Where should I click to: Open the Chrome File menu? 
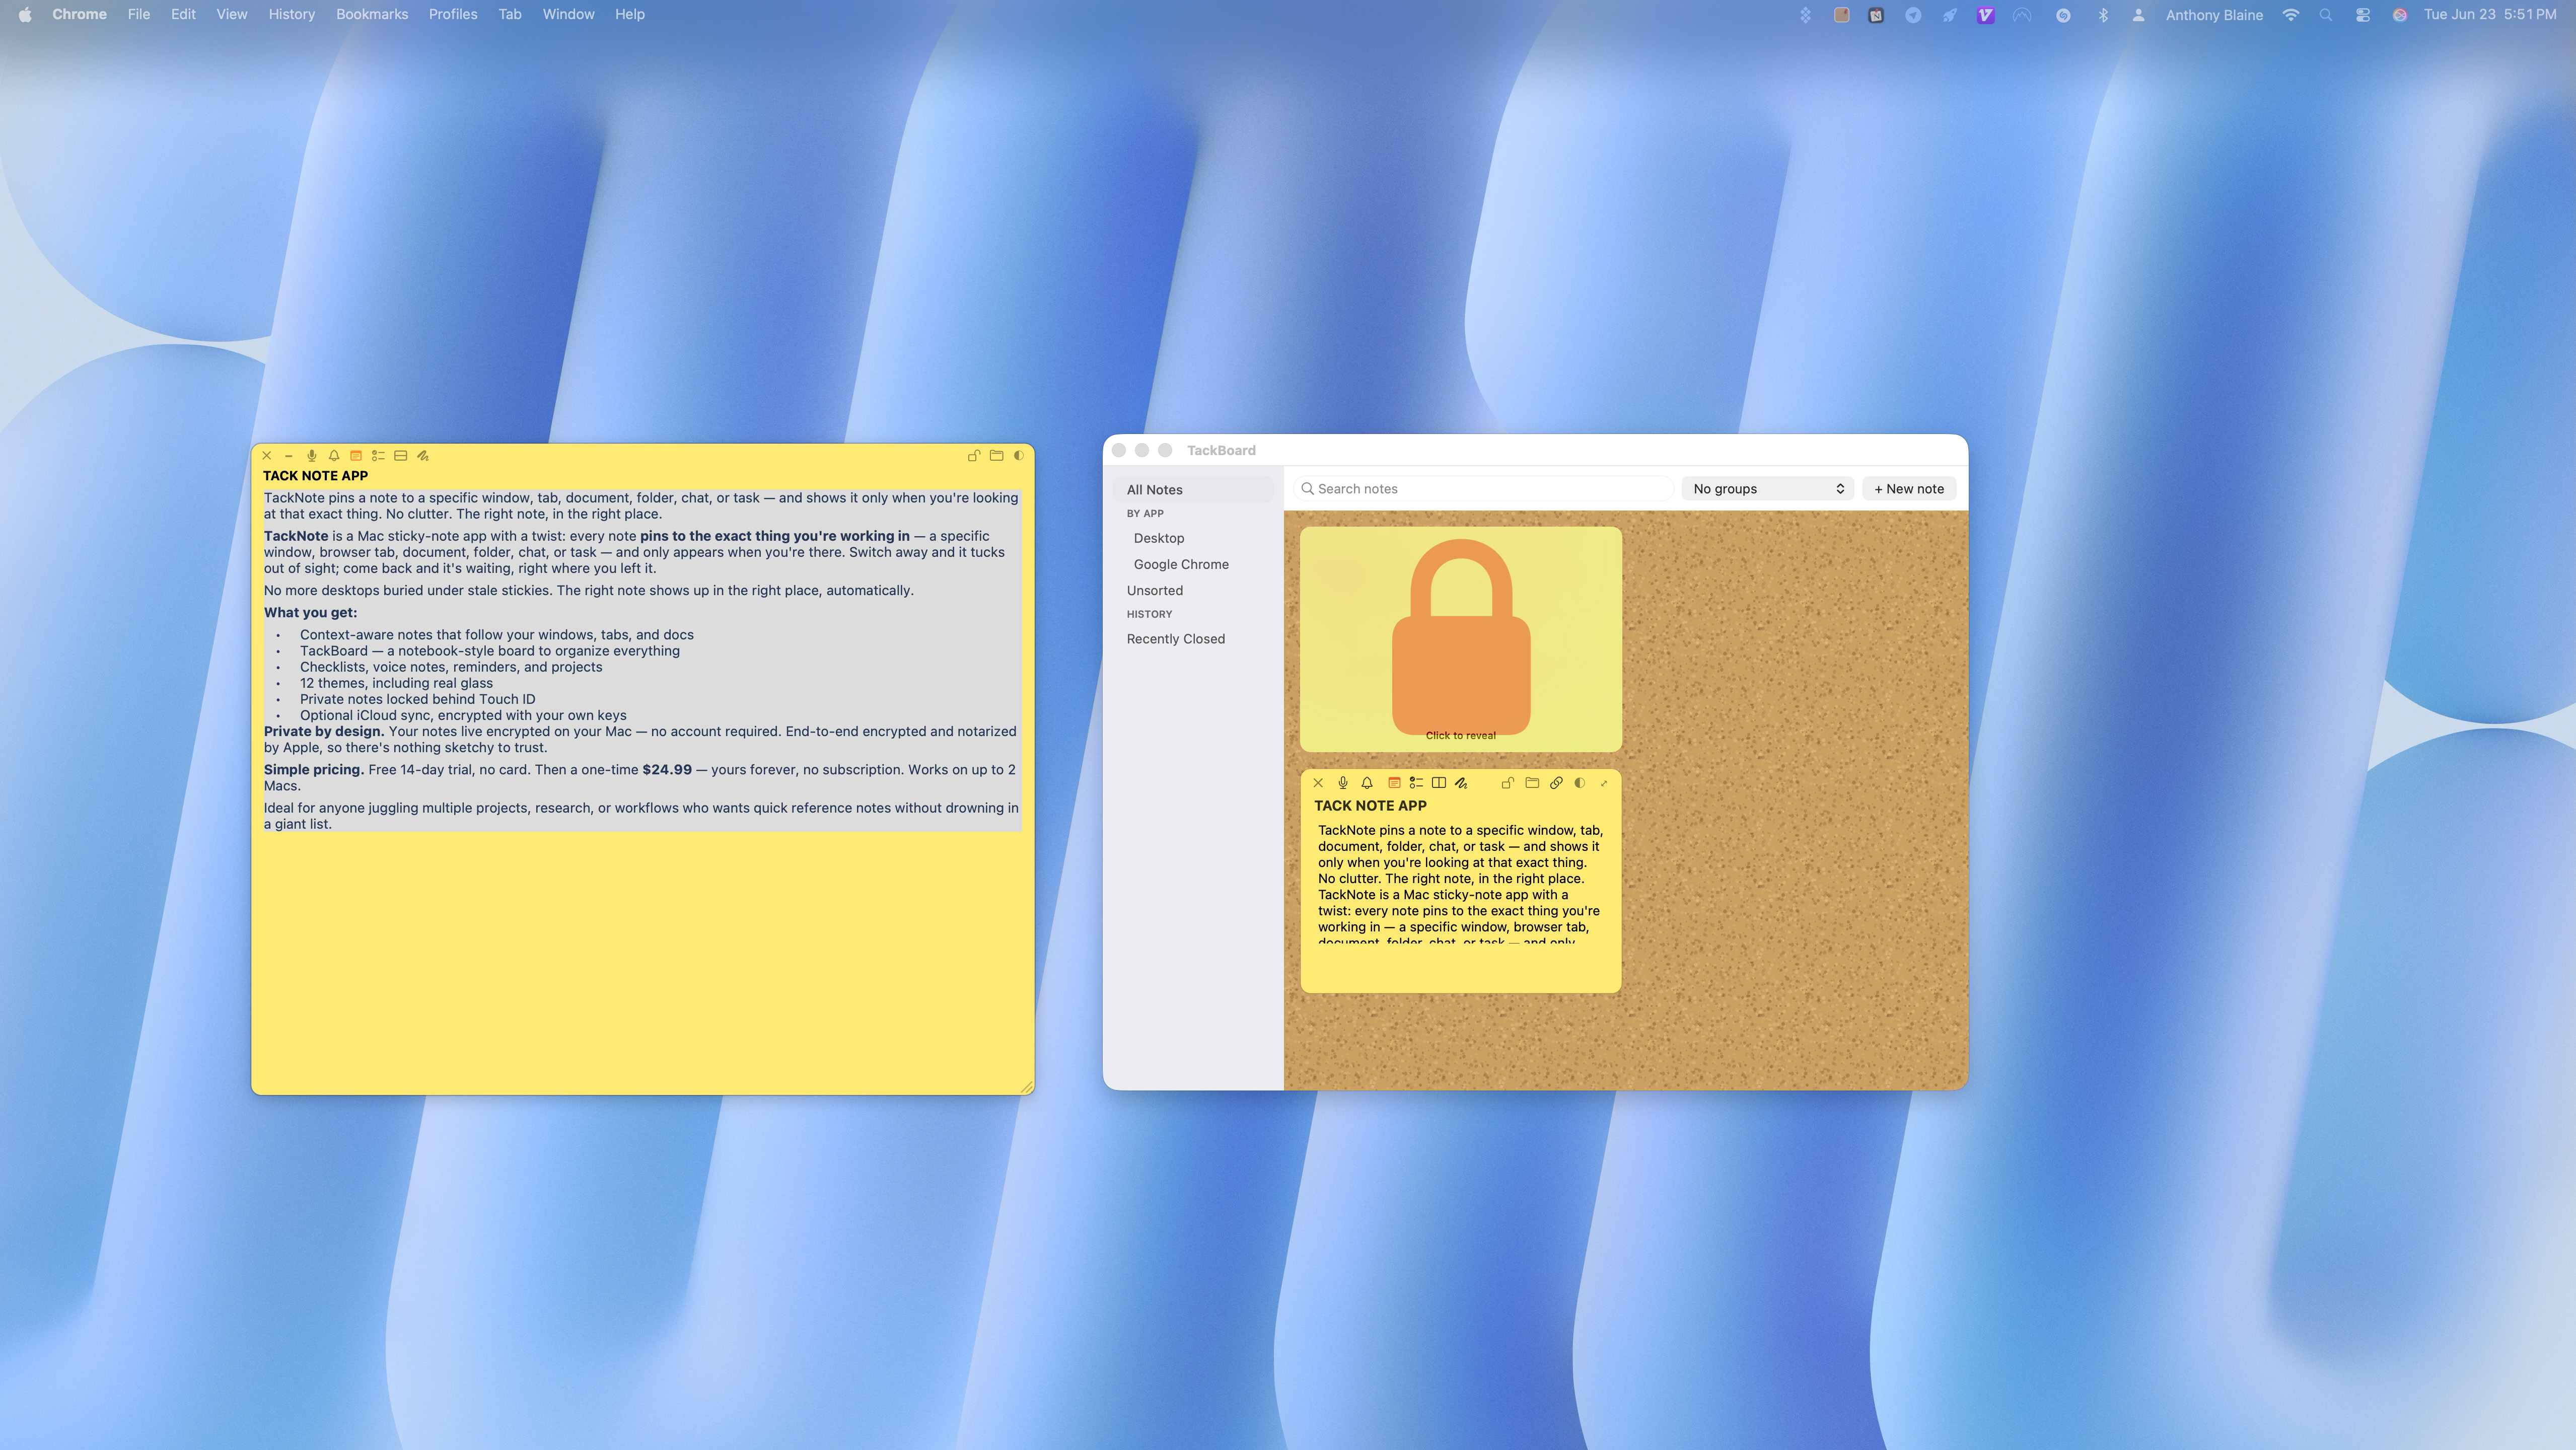click(139, 14)
